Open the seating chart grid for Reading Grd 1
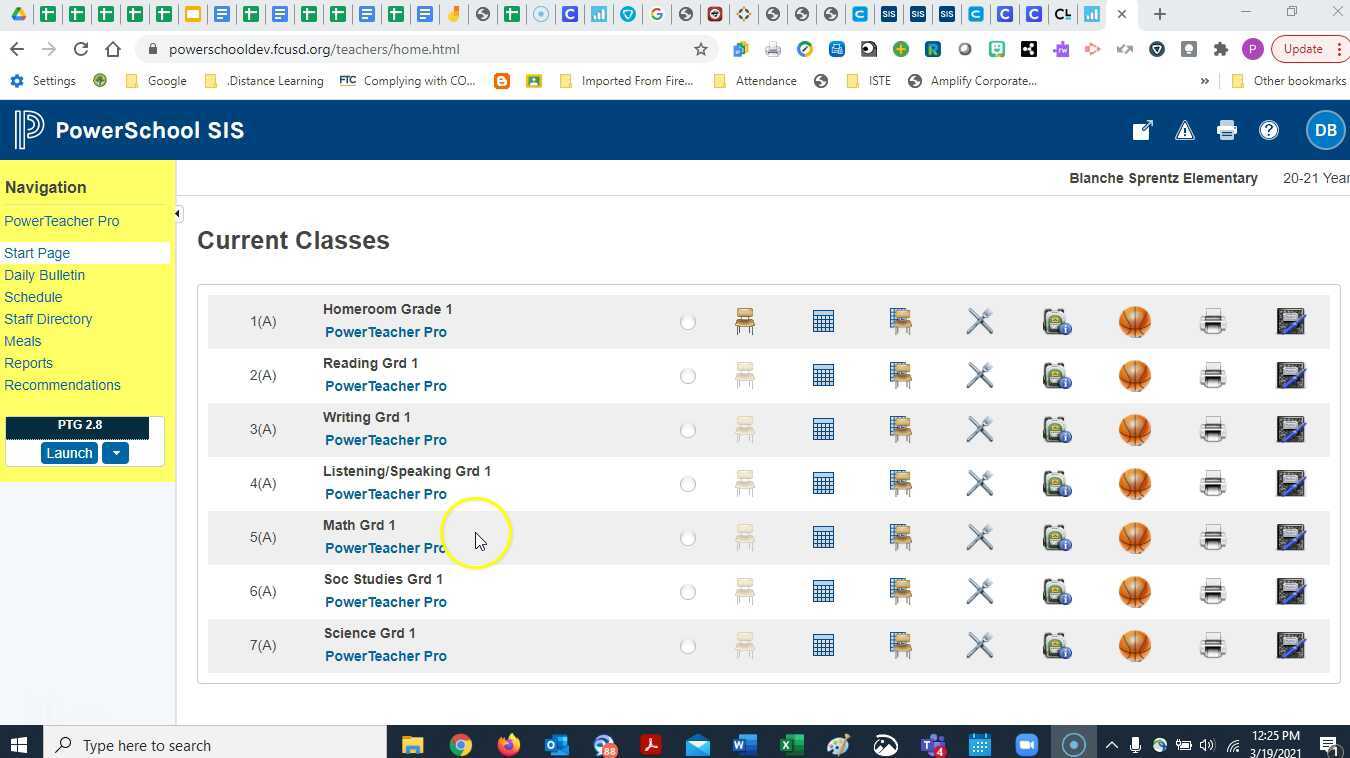 pos(822,375)
